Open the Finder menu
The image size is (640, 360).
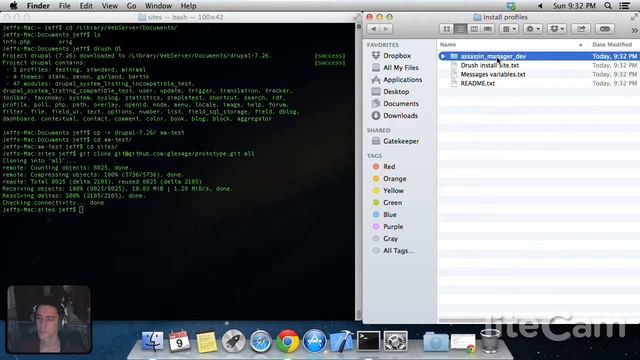tap(38, 6)
